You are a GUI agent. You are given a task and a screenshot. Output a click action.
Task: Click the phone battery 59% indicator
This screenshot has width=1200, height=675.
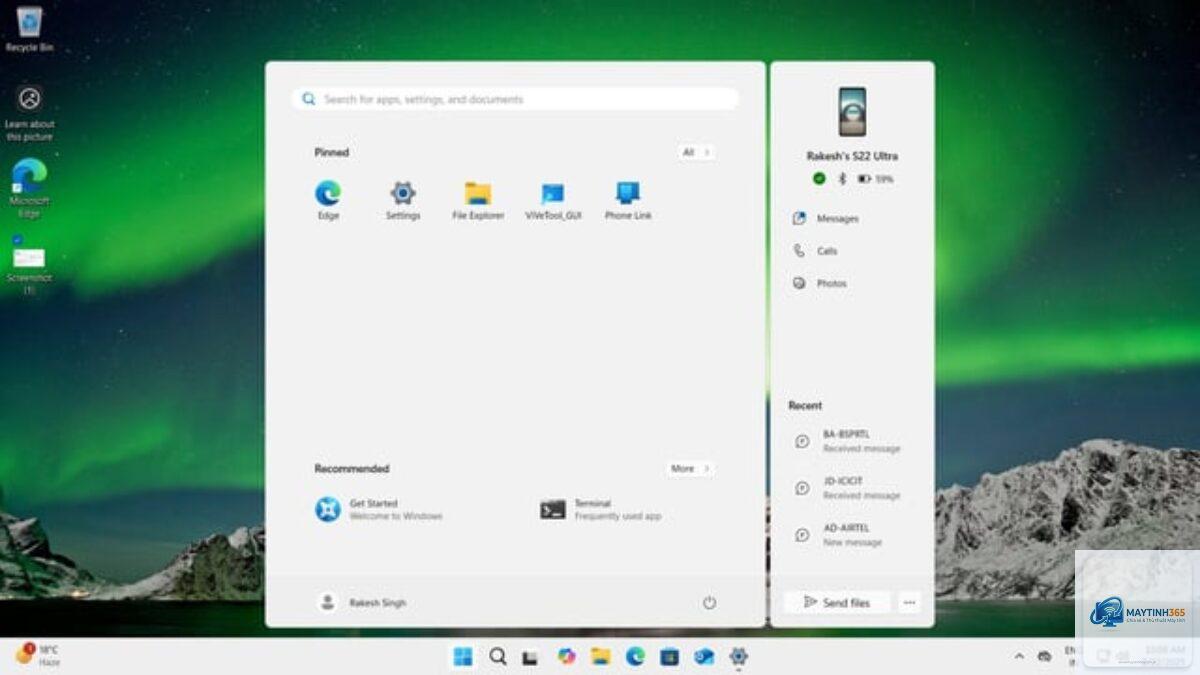coord(875,178)
